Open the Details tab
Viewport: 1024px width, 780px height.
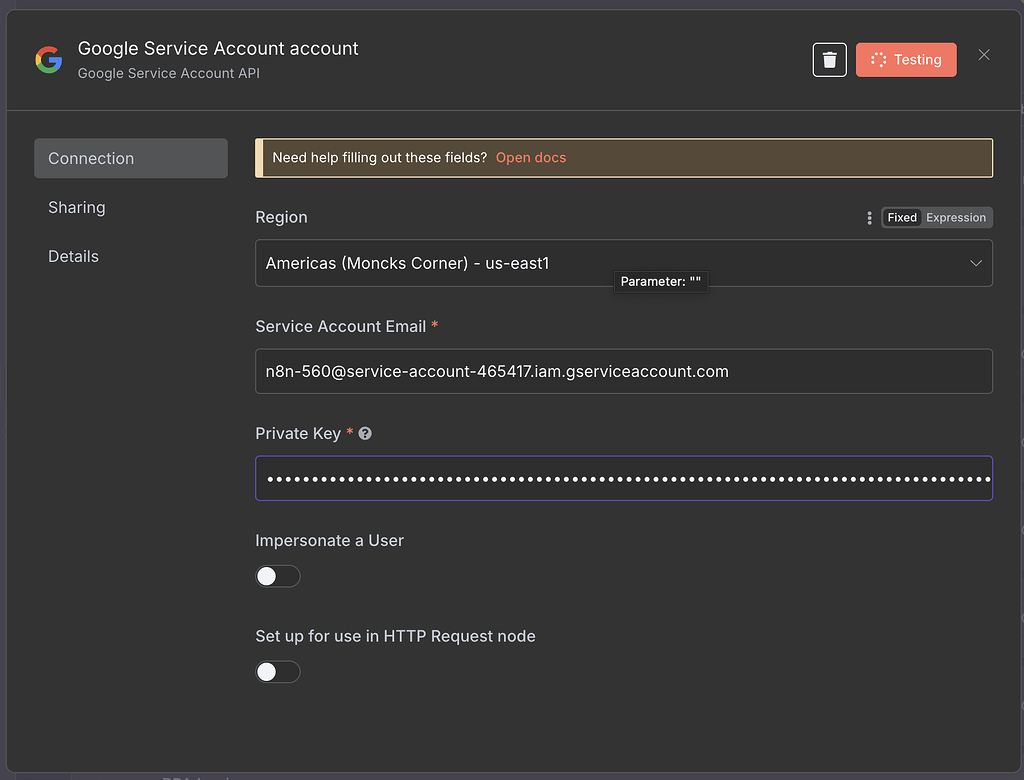[x=73, y=256]
